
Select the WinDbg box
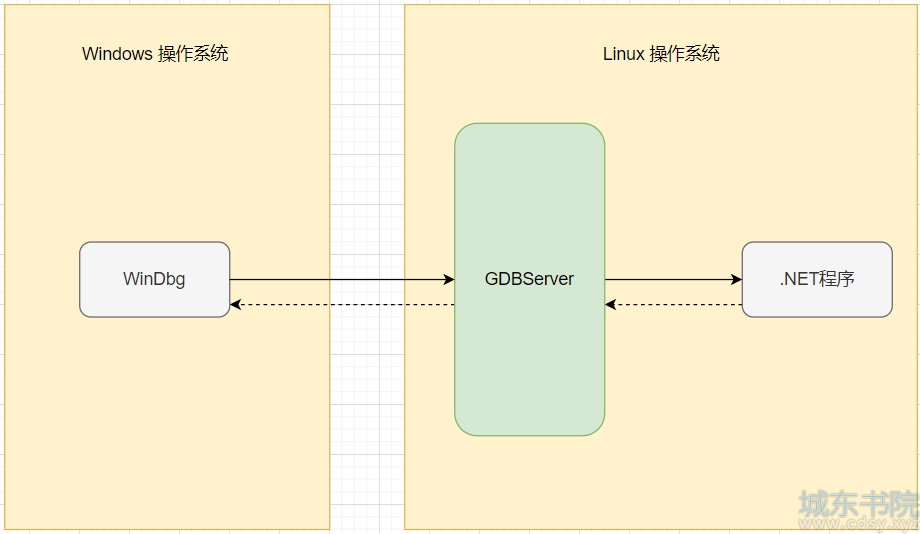pos(154,279)
